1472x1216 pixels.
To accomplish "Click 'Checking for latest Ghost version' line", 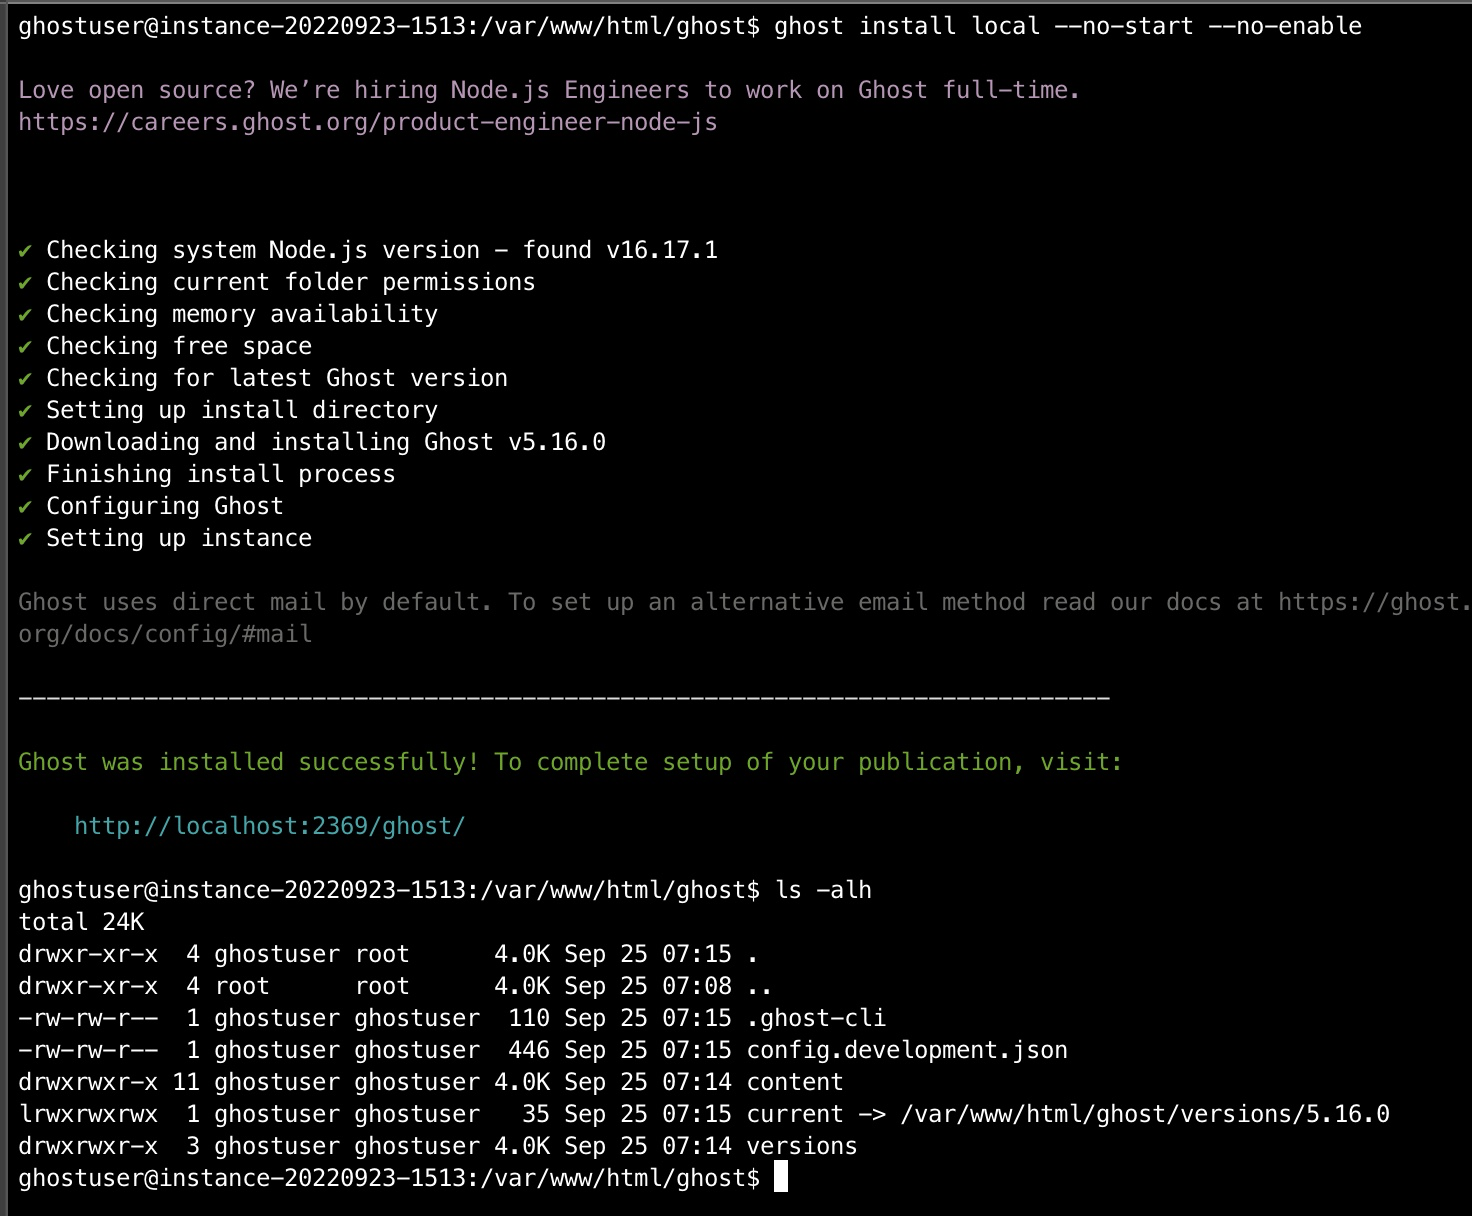I will tap(277, 378).
